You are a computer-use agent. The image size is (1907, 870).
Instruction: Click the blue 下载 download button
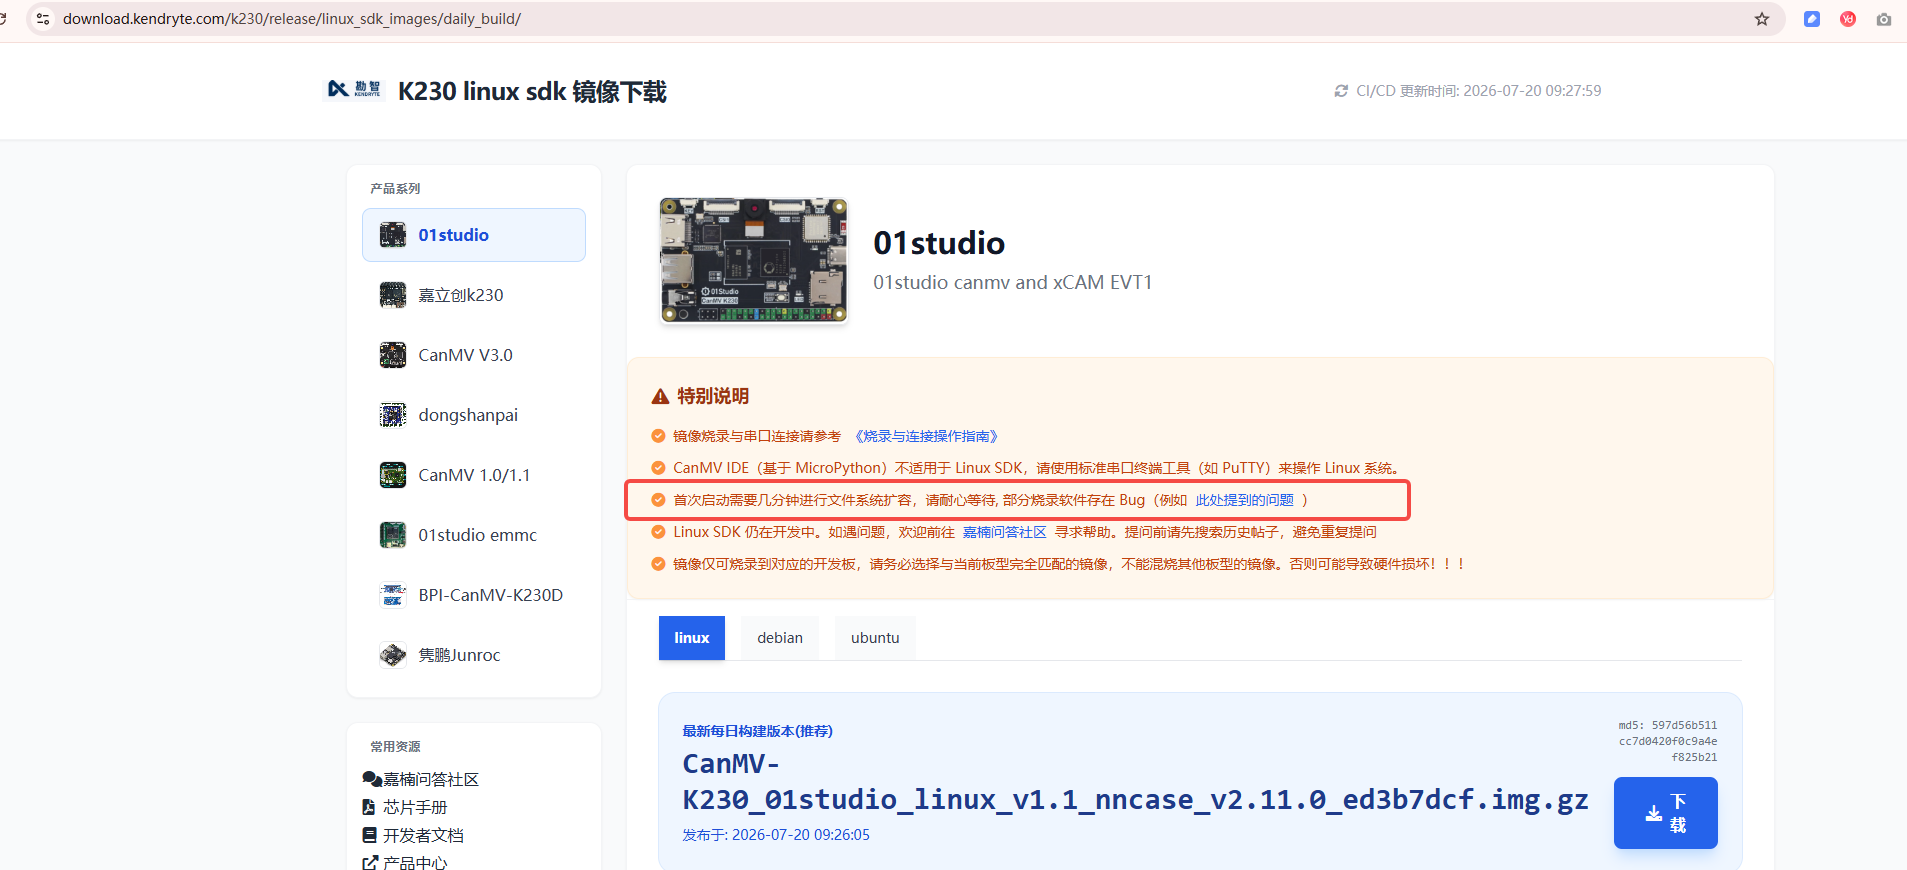tap(1666, 813)
